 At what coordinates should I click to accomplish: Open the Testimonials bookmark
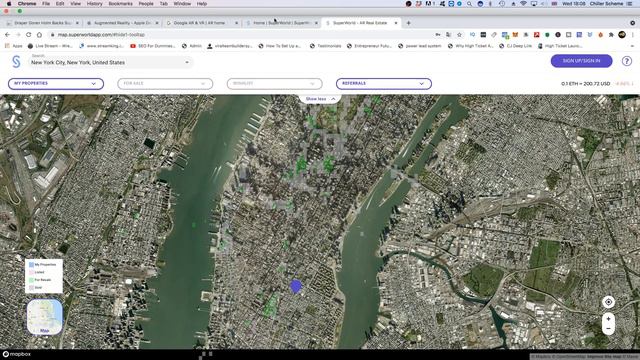325,46
